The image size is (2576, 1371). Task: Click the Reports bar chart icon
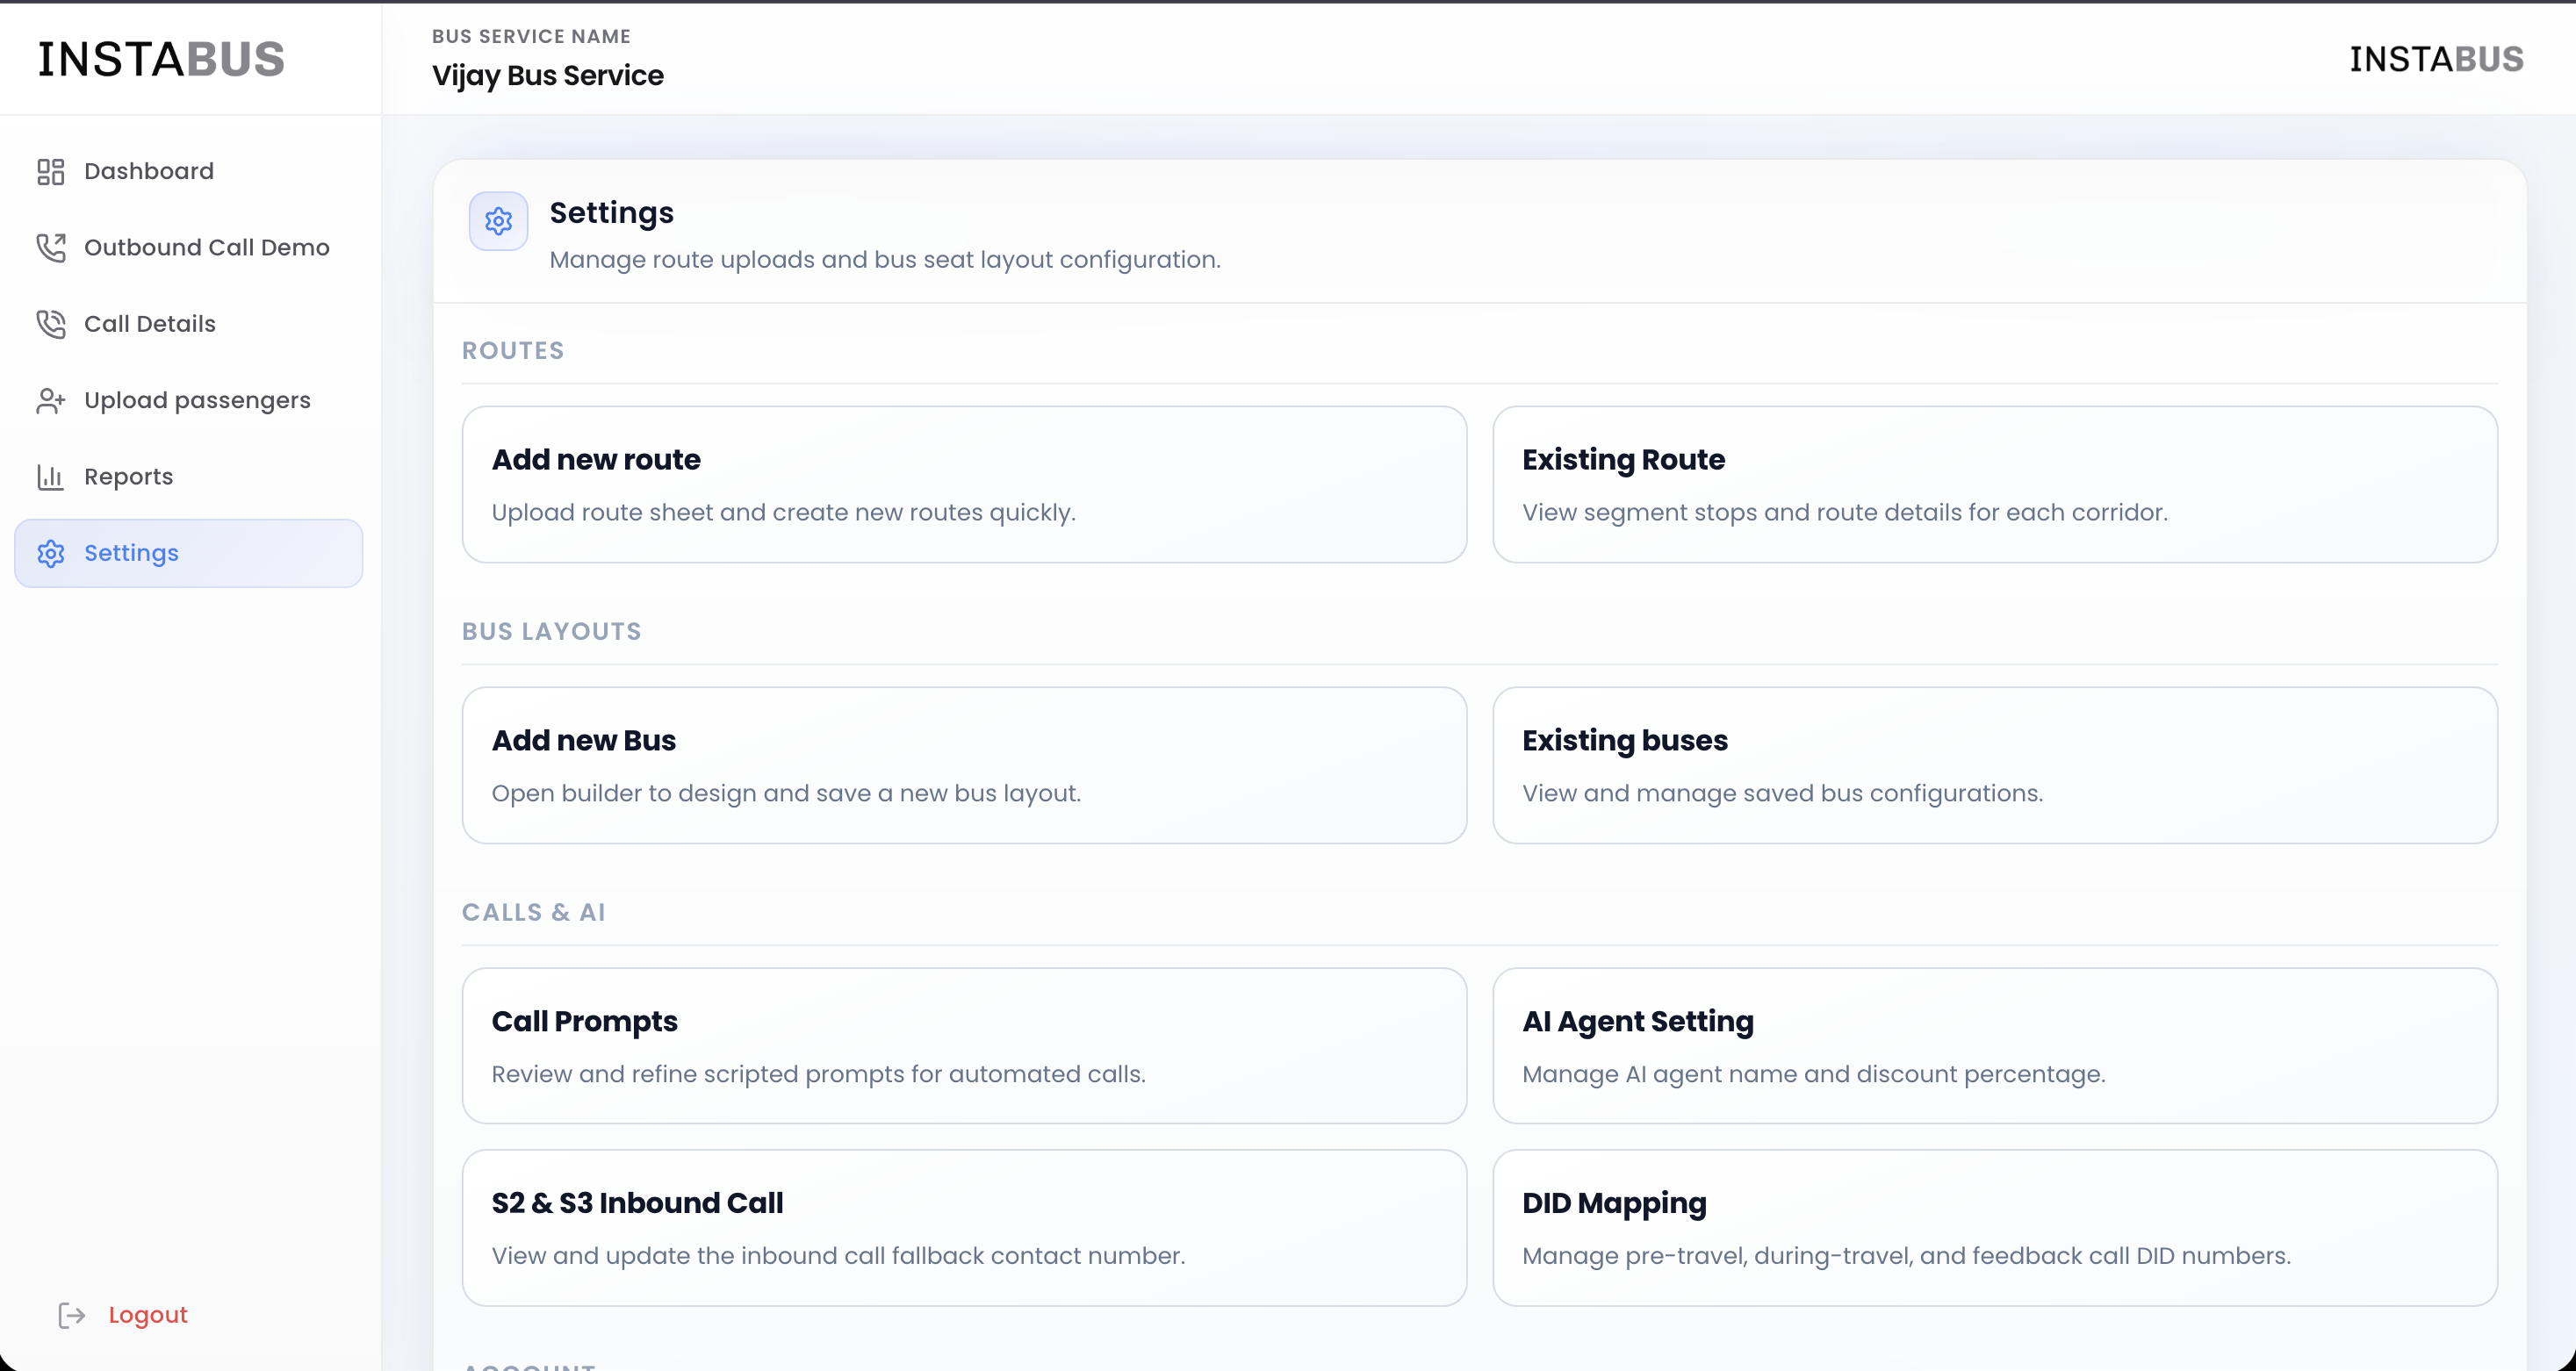[x=51, y=477]
